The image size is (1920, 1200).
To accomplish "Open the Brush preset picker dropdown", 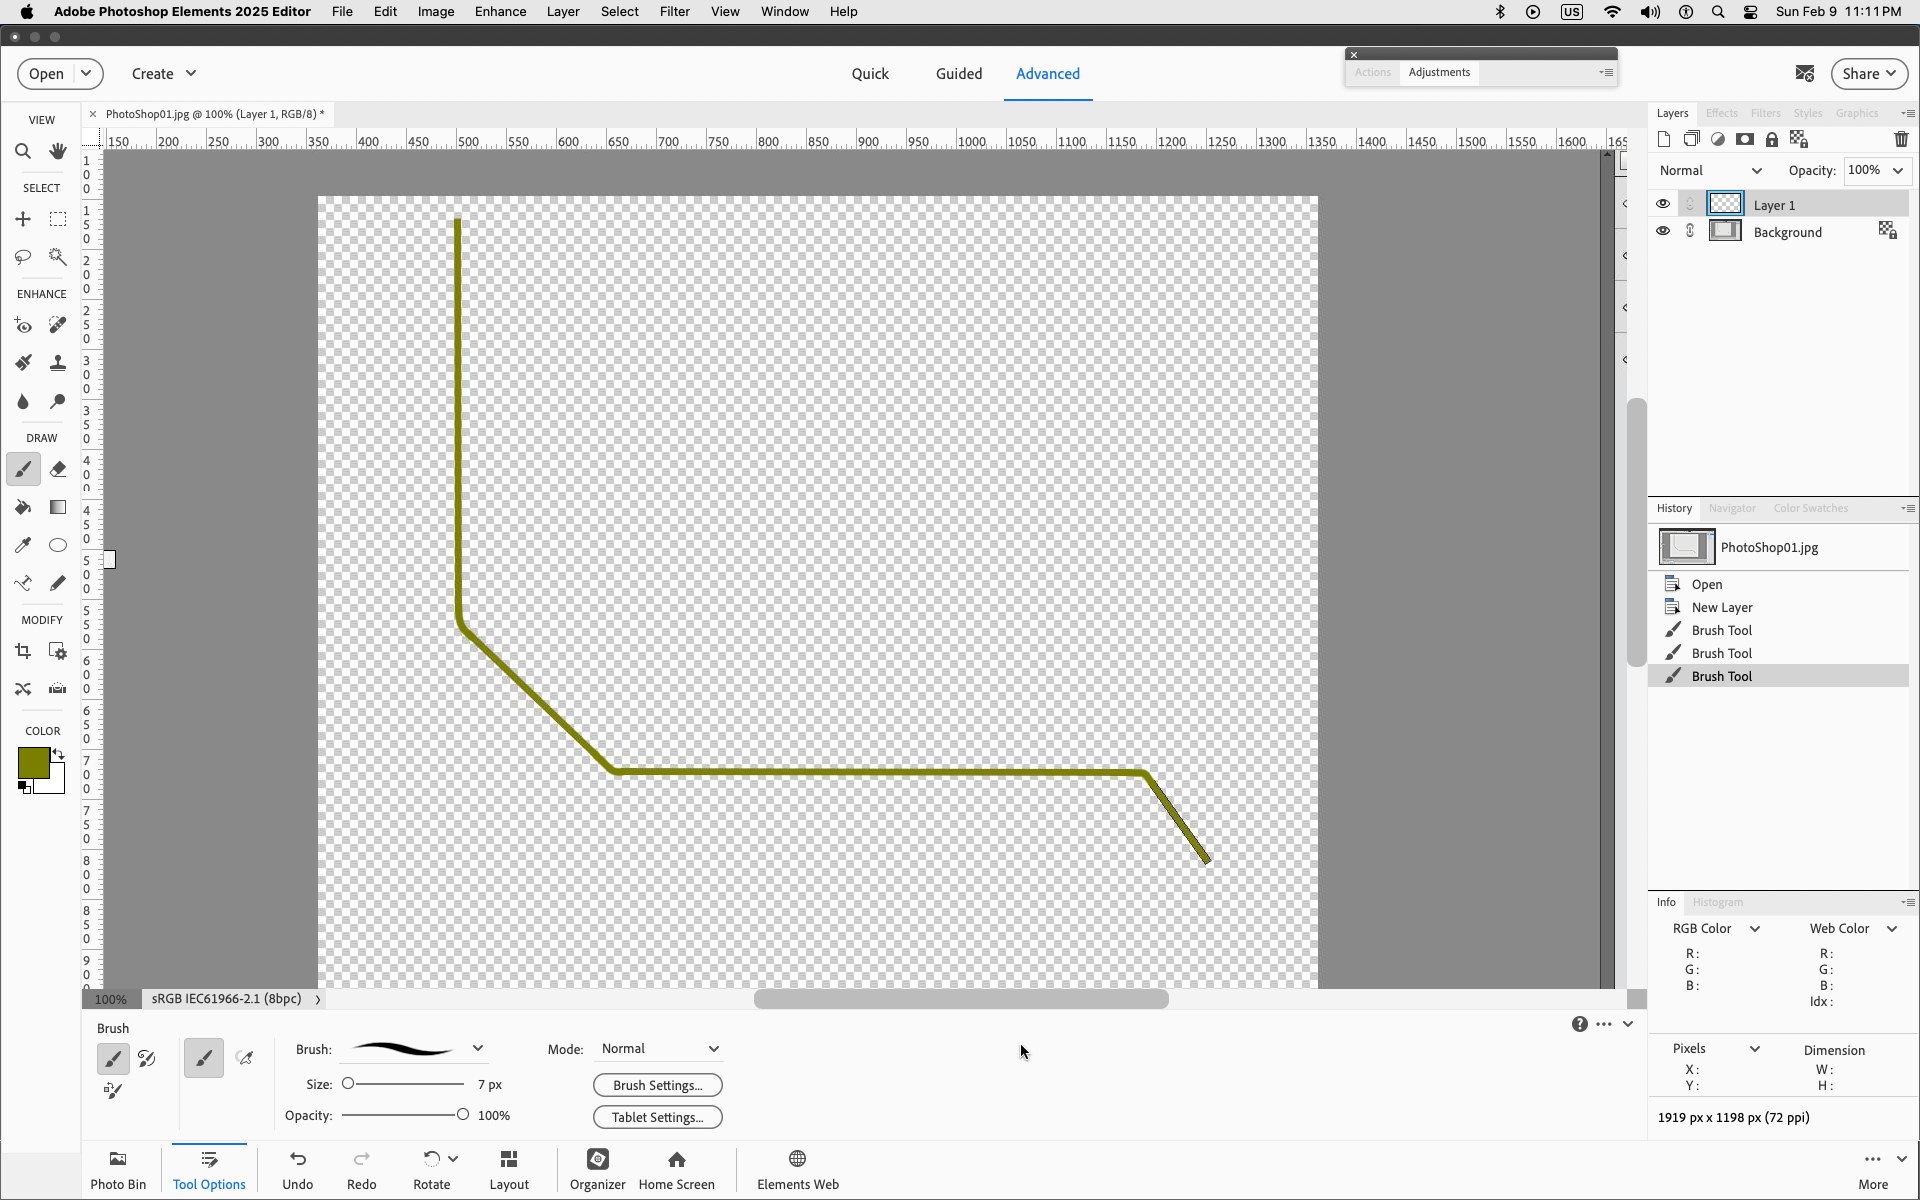I will 478,1049.
